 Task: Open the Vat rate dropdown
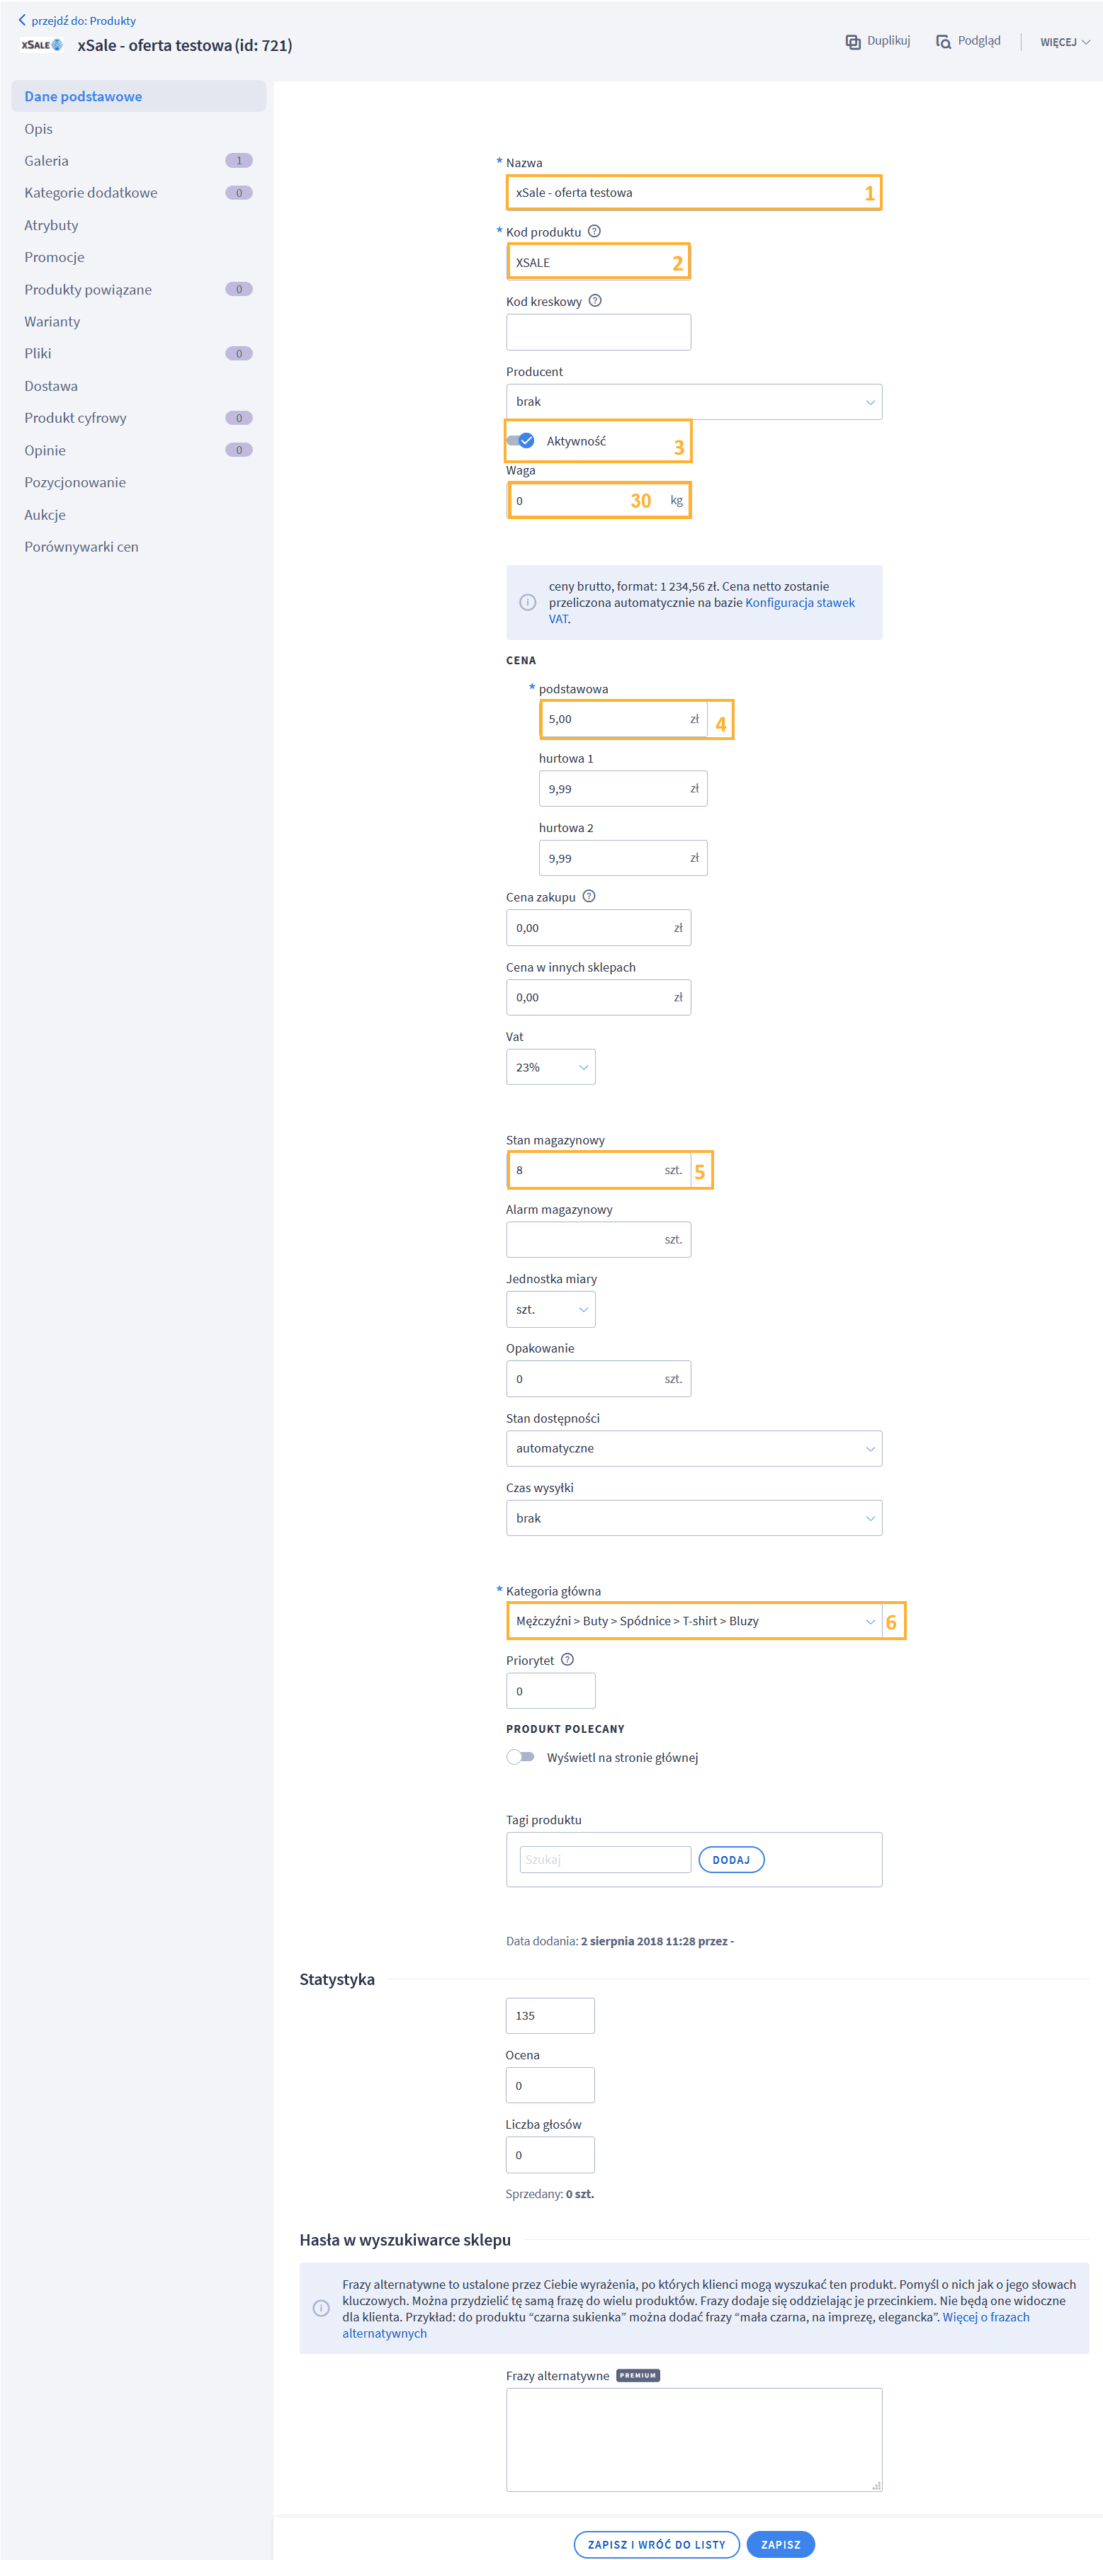point(550,1067)
